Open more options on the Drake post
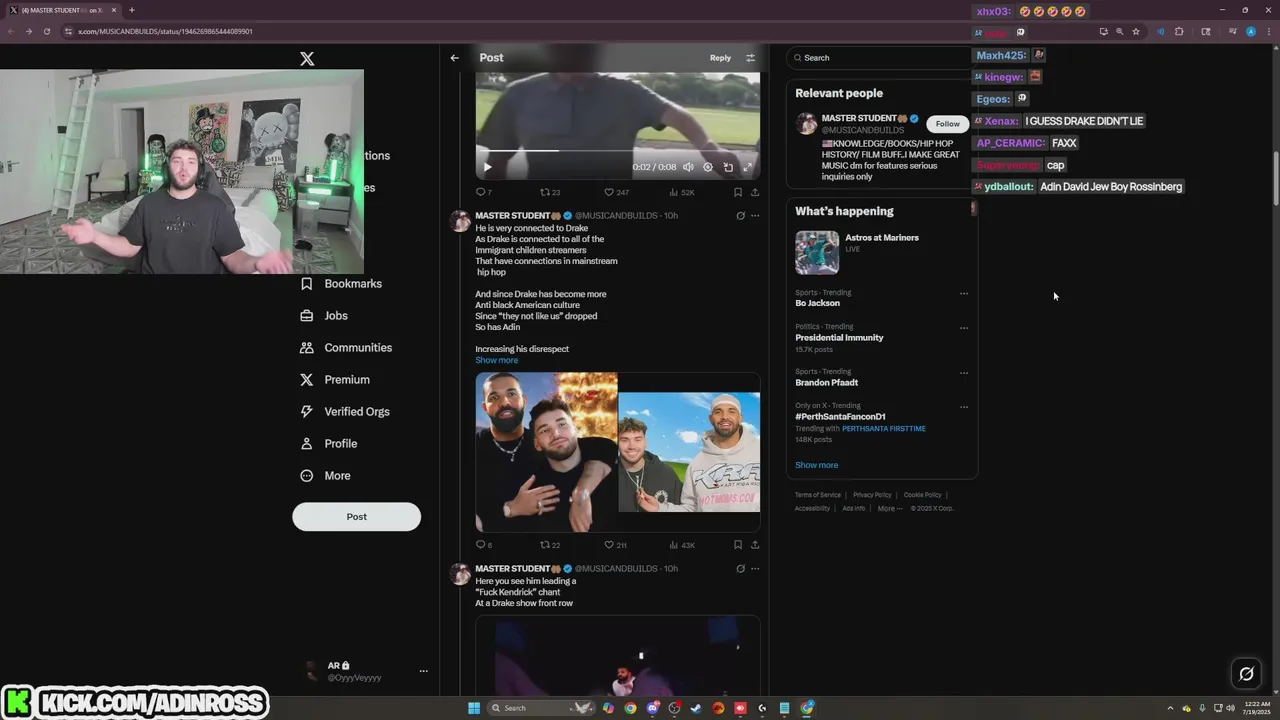The image size is (1280, 720). pos(755,215)
